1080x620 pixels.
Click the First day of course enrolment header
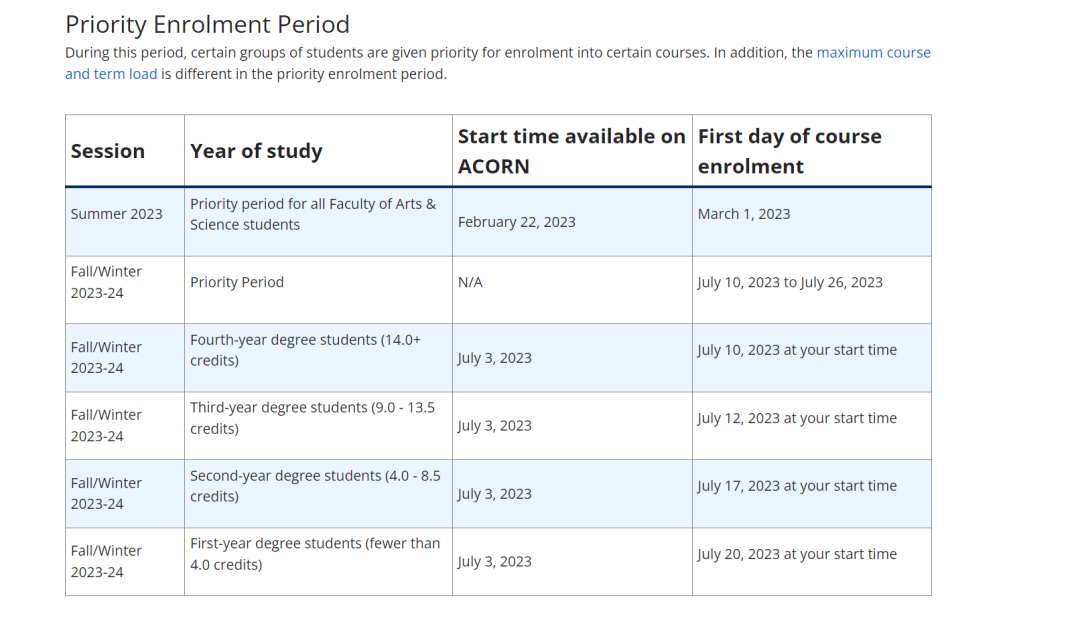coord(789,151)
